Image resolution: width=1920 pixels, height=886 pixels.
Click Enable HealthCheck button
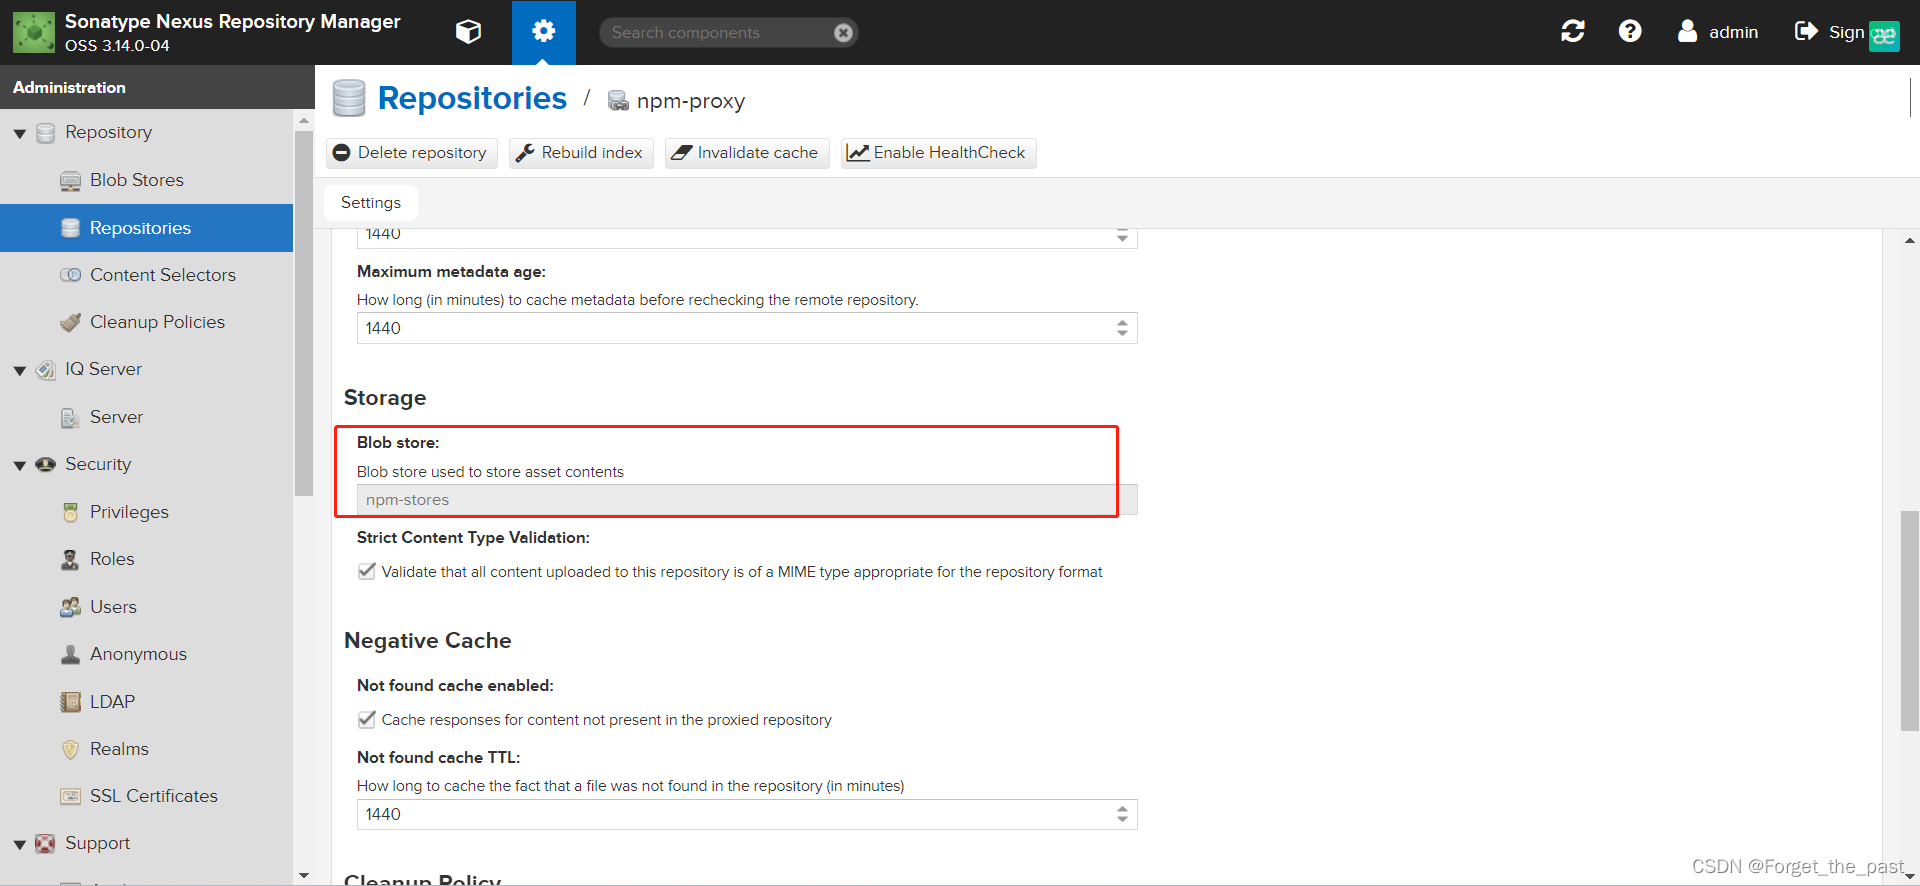coord(938,153)
